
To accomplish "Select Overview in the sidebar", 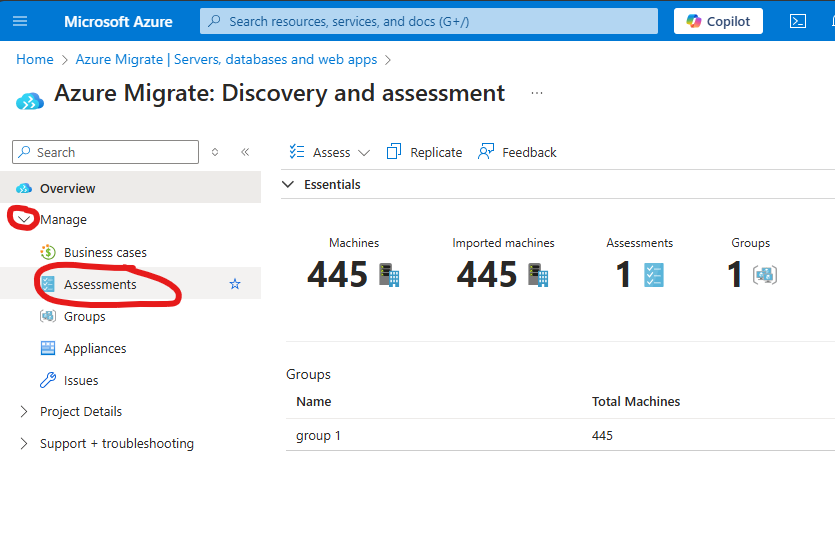I will [67, 188].
